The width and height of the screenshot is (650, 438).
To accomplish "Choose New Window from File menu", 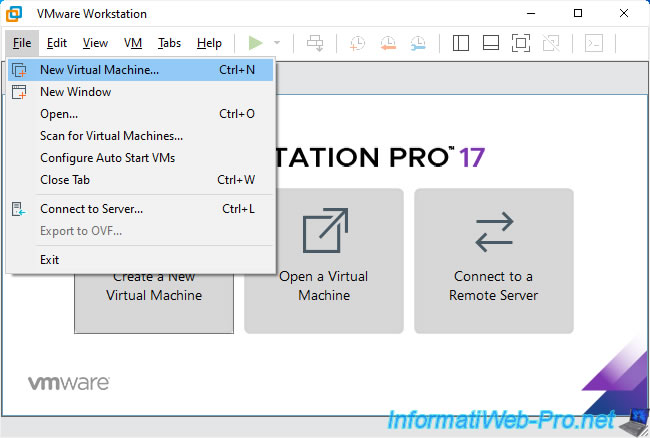I will click(x=141, y=92).
